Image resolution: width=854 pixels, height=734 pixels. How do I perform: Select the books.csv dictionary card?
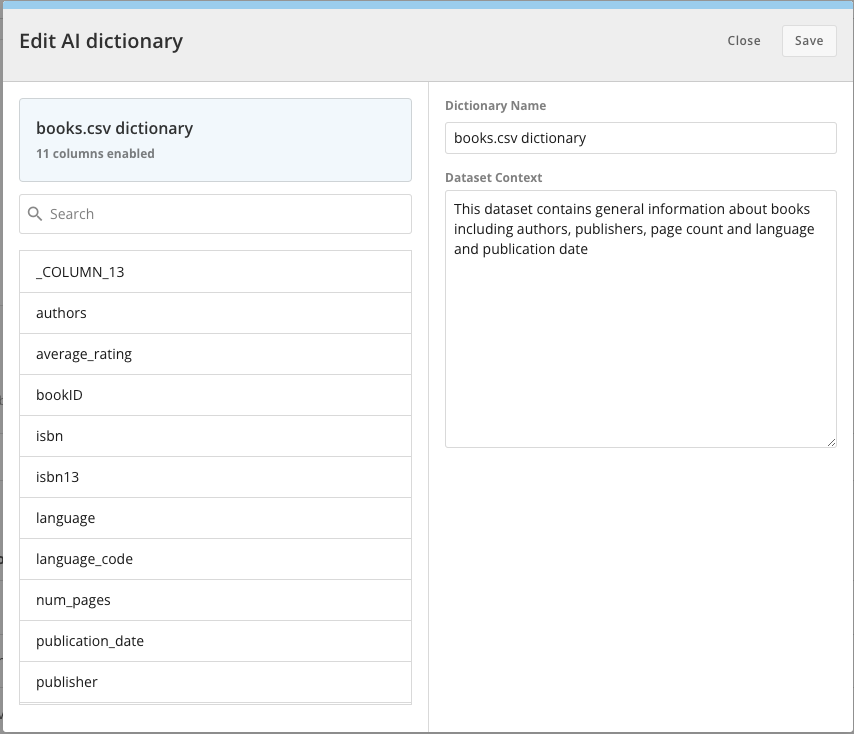click(x=215, y=140)
